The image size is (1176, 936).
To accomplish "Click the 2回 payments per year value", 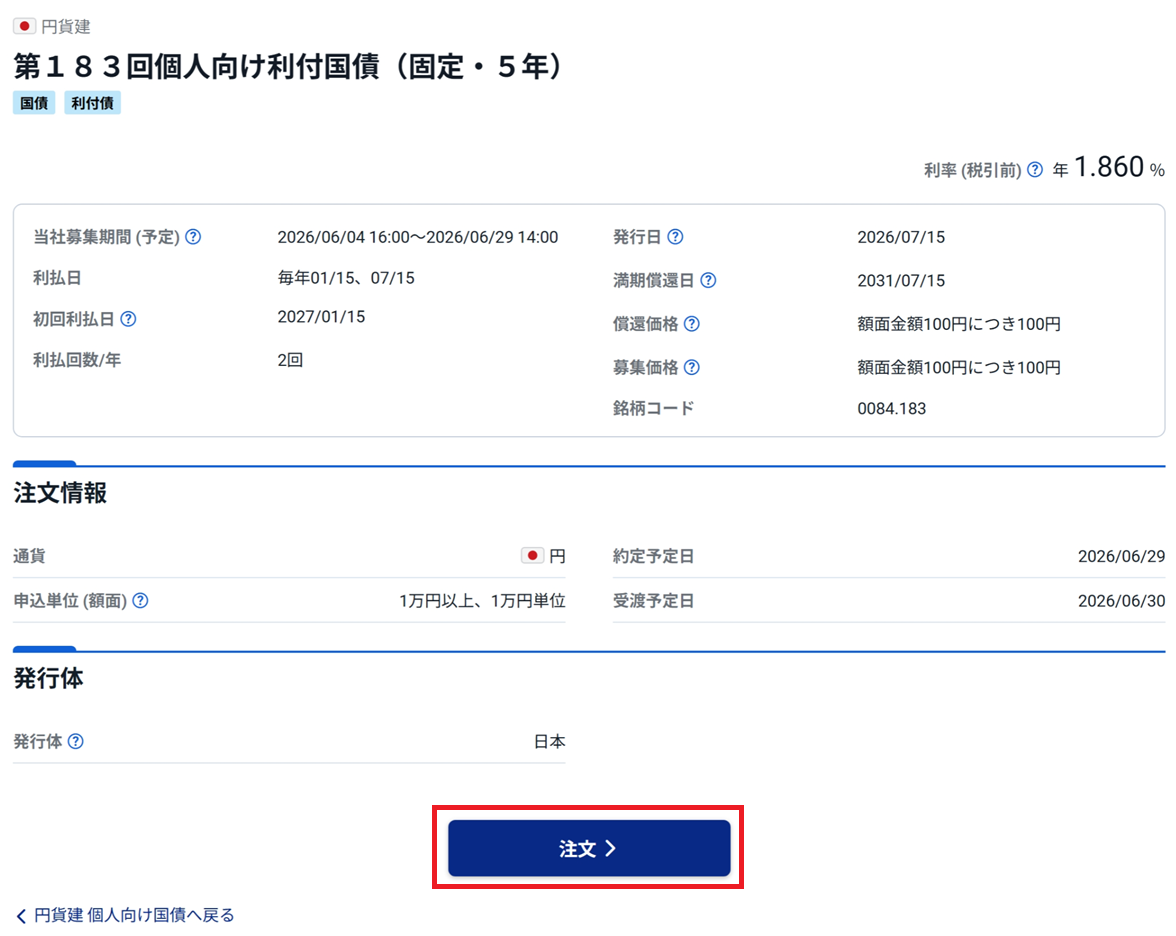I will (290, 360).
